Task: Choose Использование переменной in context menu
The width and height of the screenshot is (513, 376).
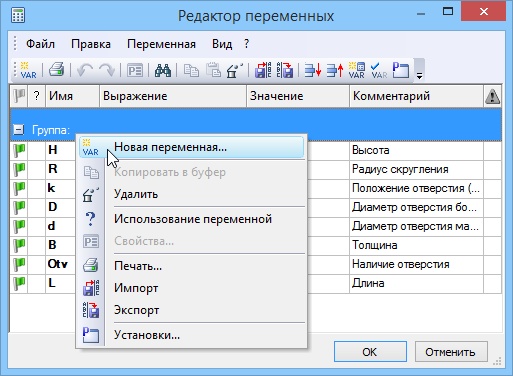Action: click(x=192, y=219)
